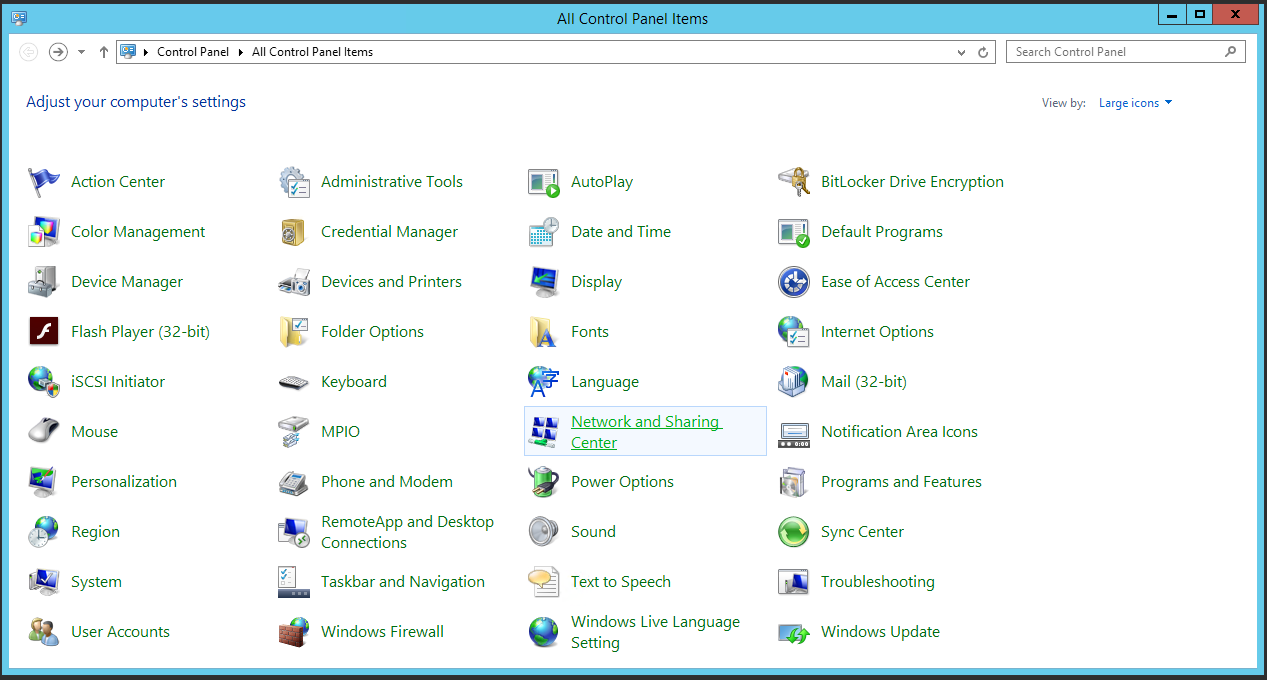Click Taskbar and Navigation text link
1267x680 pixels.
click(403, 582)
